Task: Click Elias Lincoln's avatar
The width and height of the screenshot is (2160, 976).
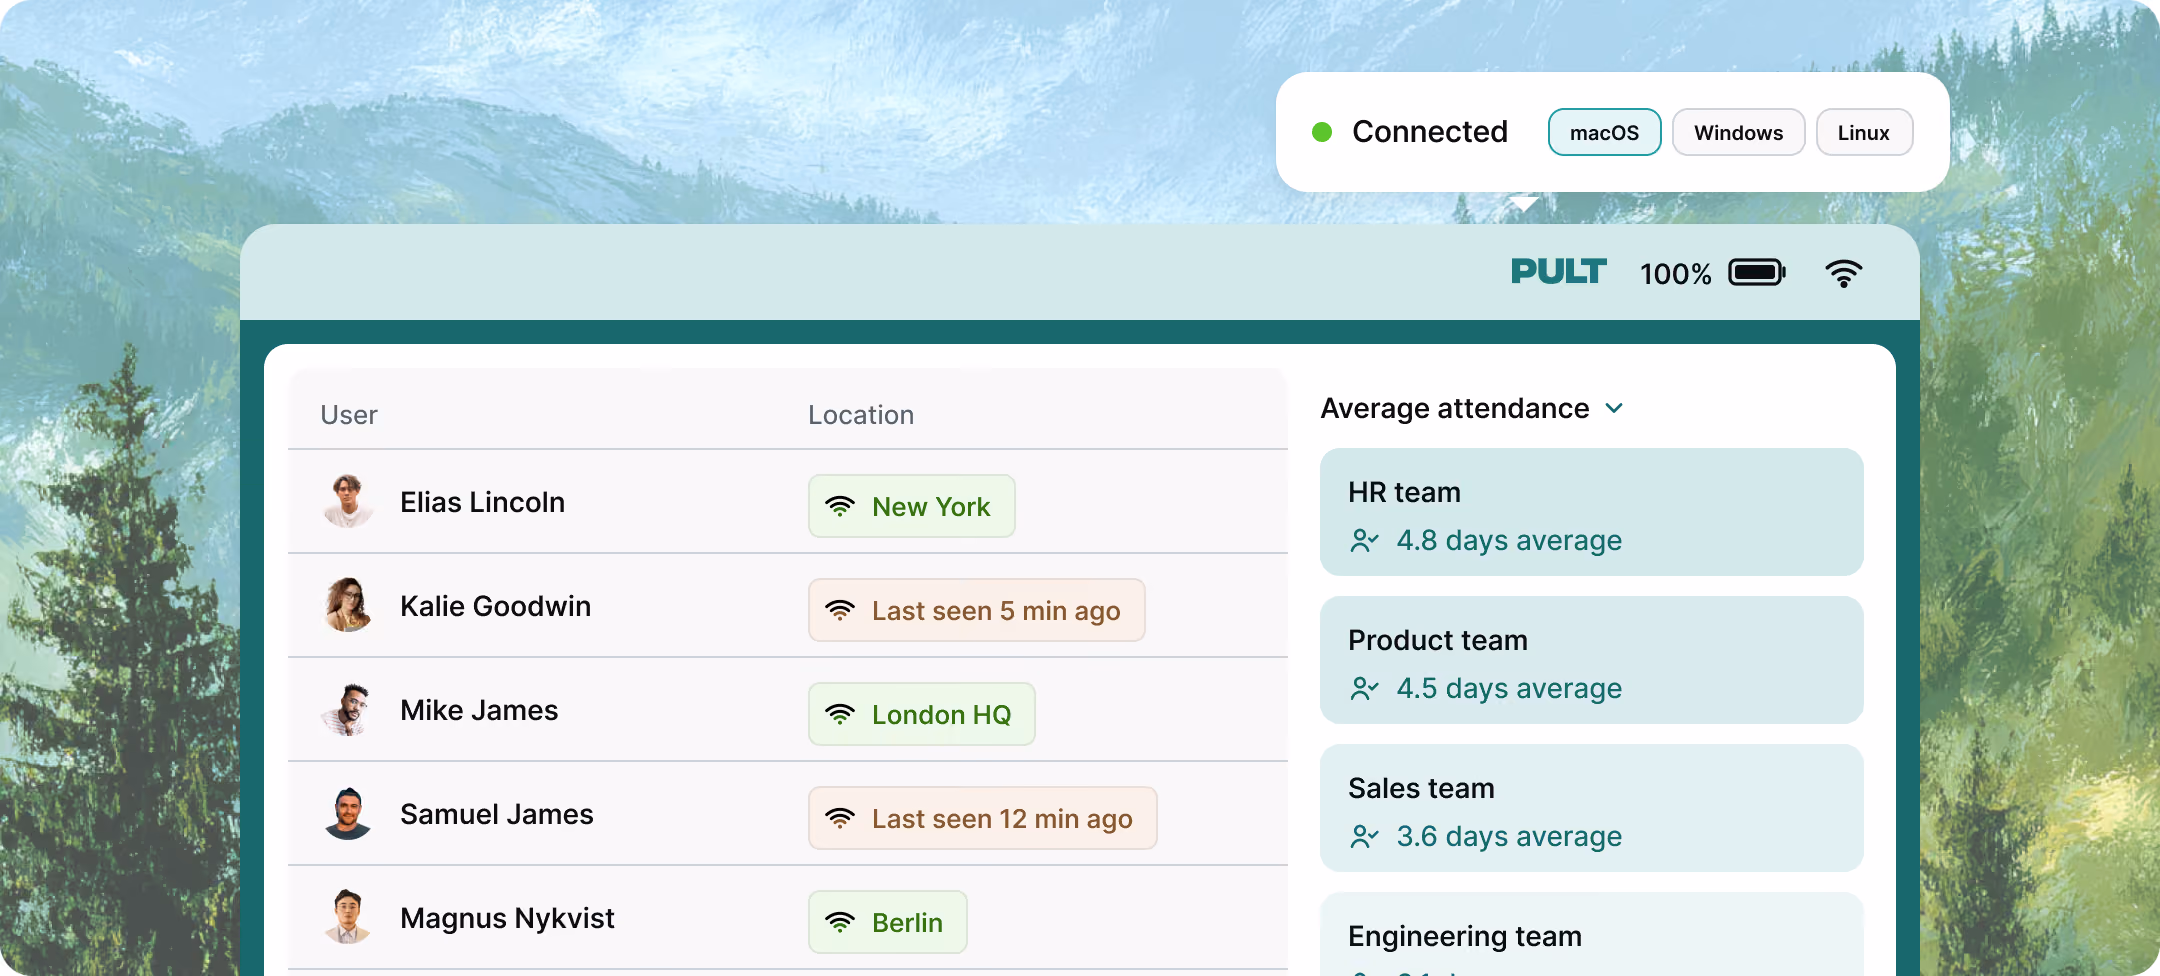Action: [348, 501]
